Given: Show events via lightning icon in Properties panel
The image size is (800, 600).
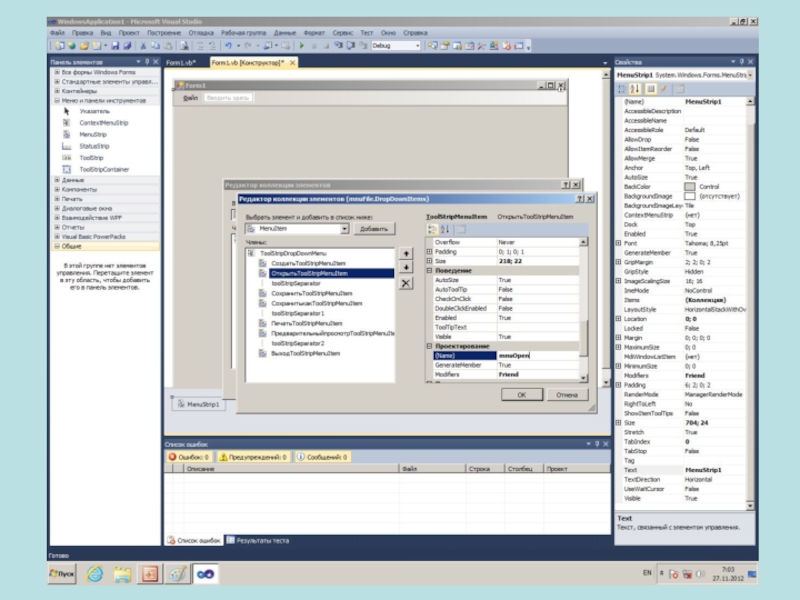Looking at the screenshot, I should click(x=662, y=89).
